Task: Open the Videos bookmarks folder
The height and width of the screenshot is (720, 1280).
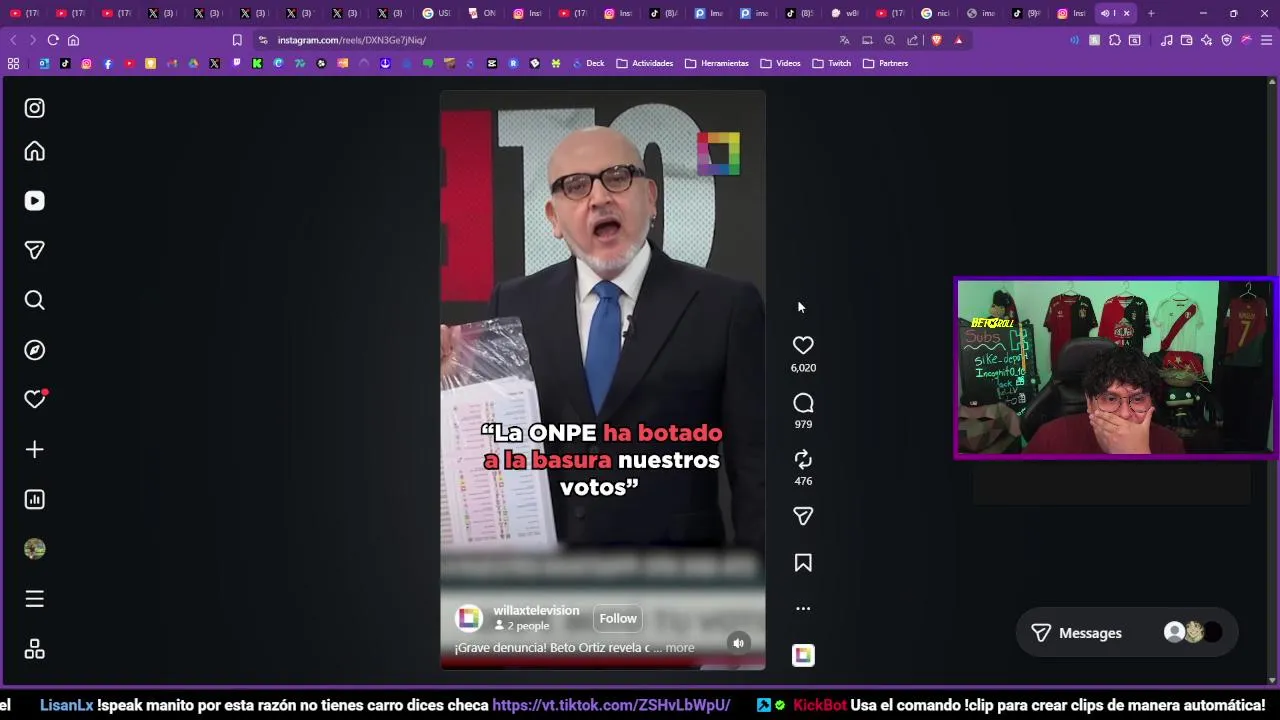Action: (781, 63)
